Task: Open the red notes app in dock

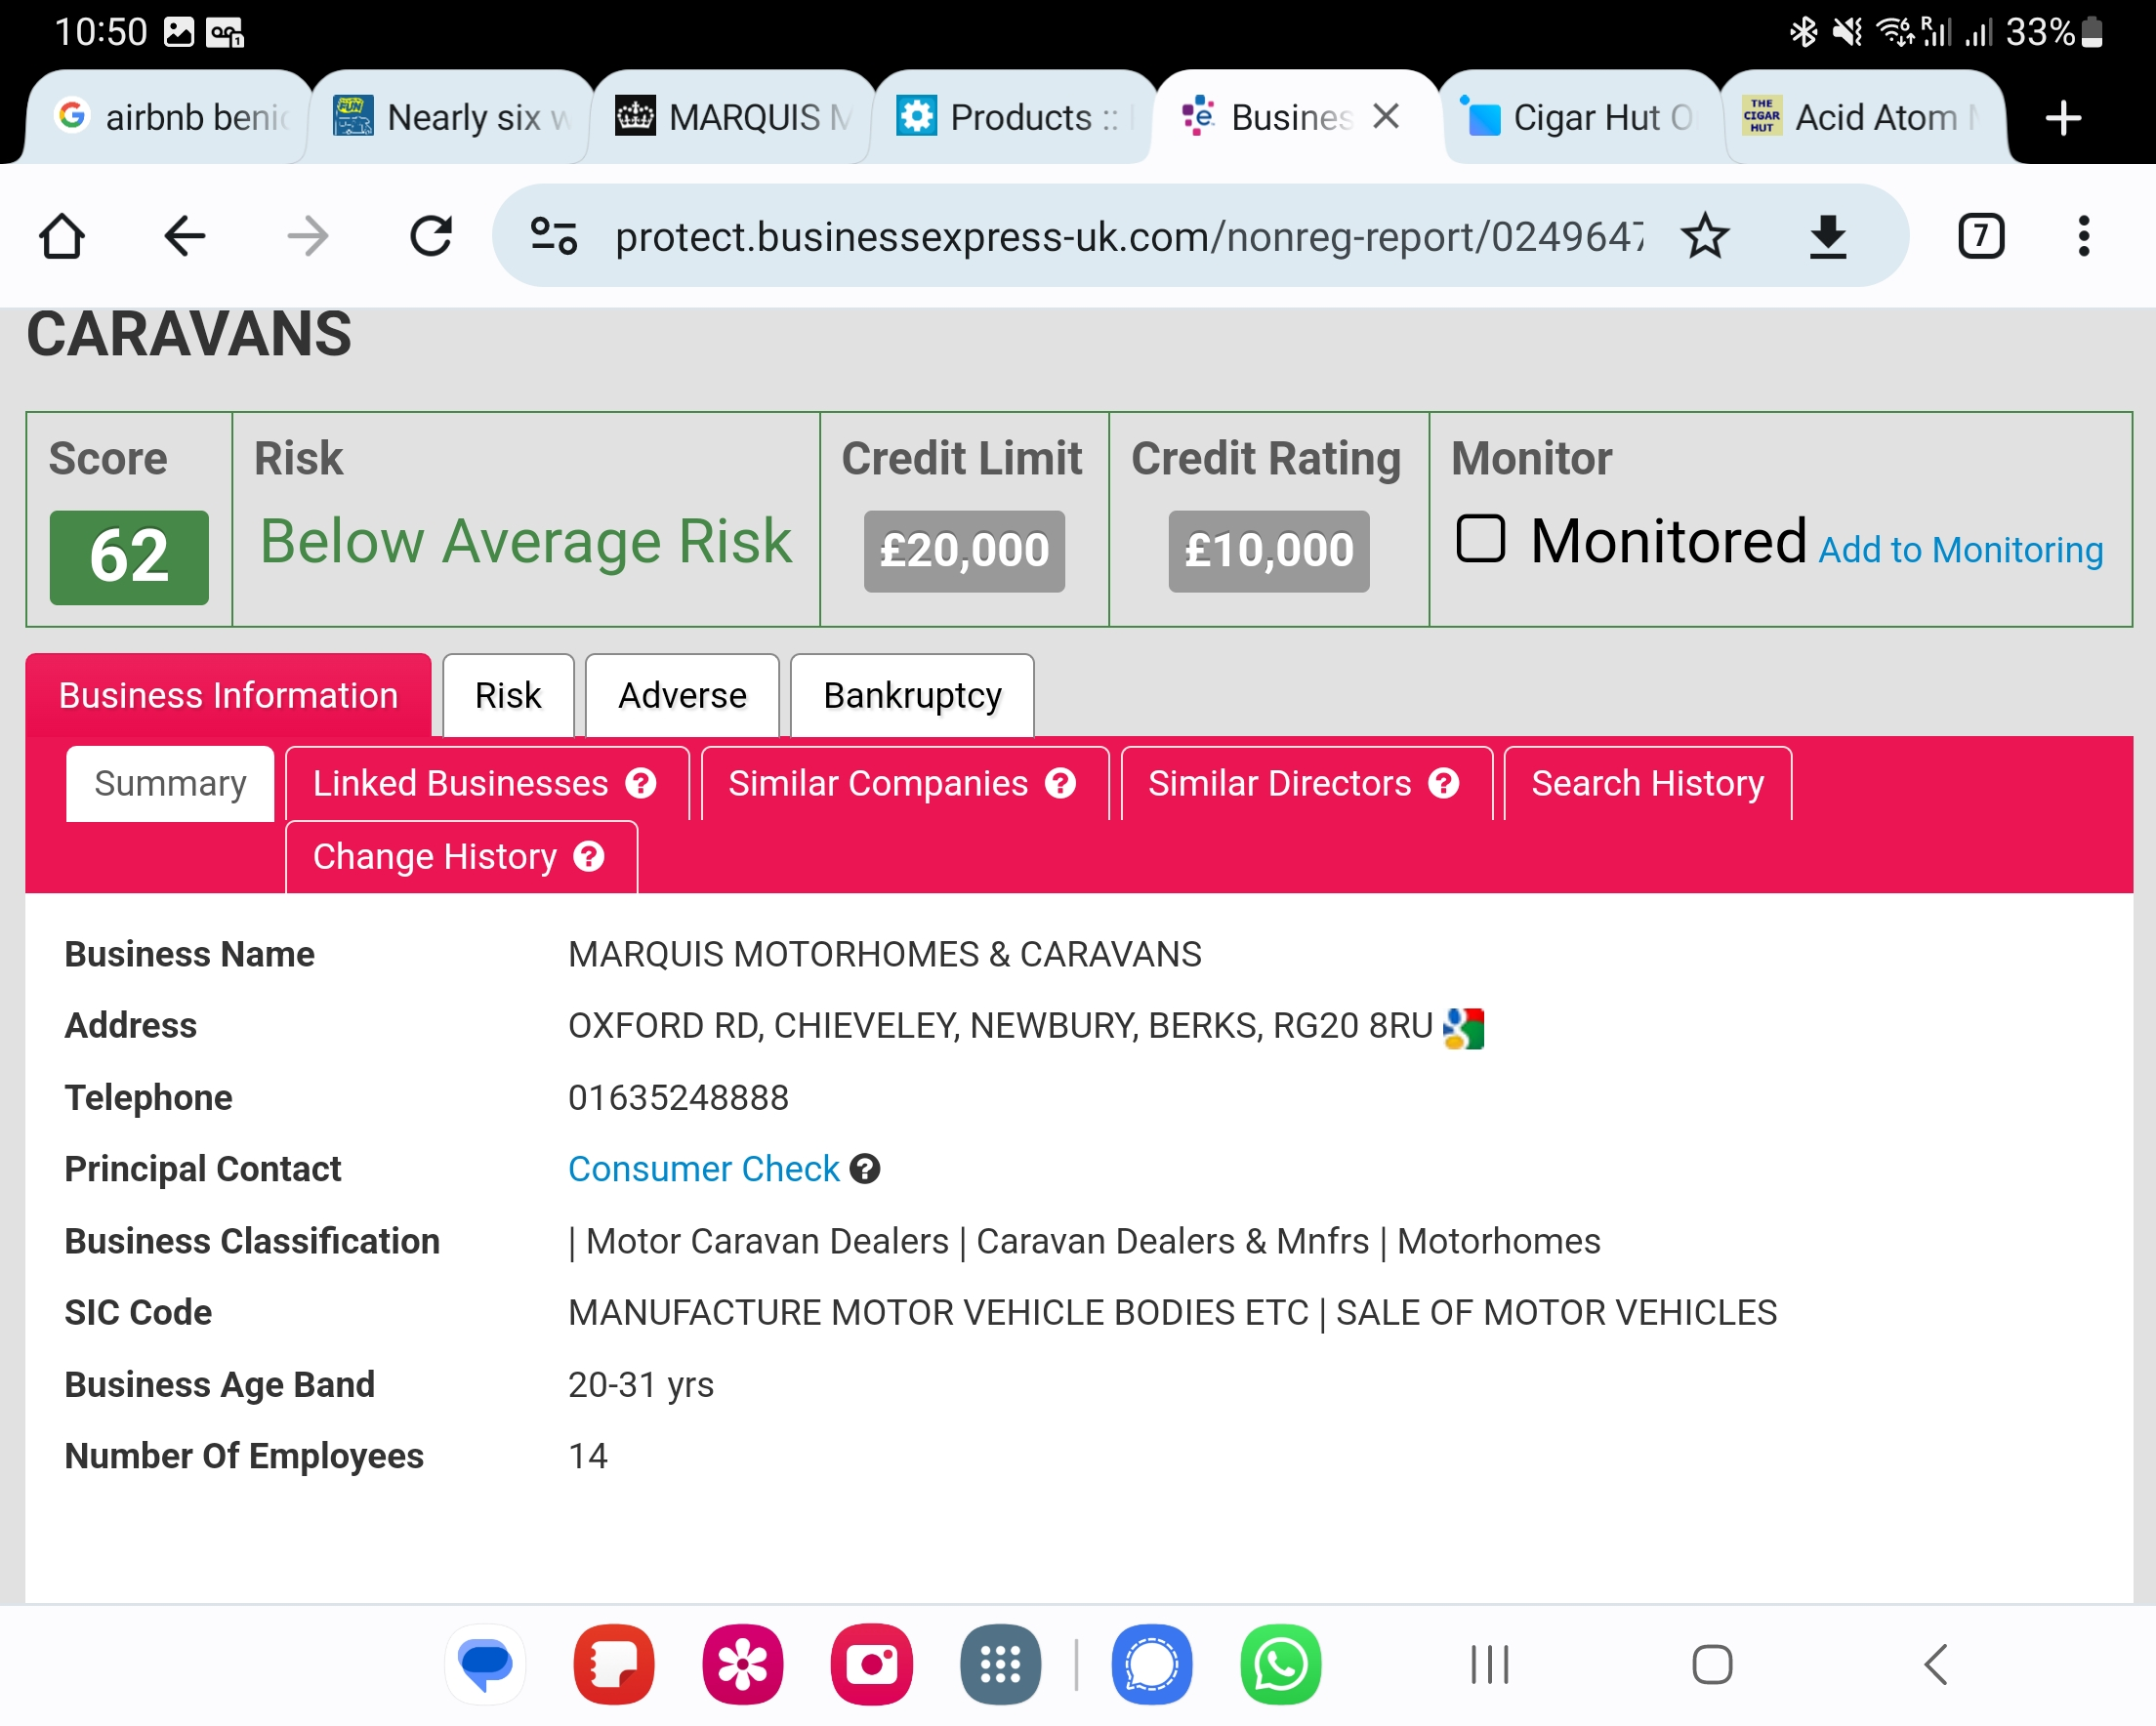Action: pos(614,1665)
